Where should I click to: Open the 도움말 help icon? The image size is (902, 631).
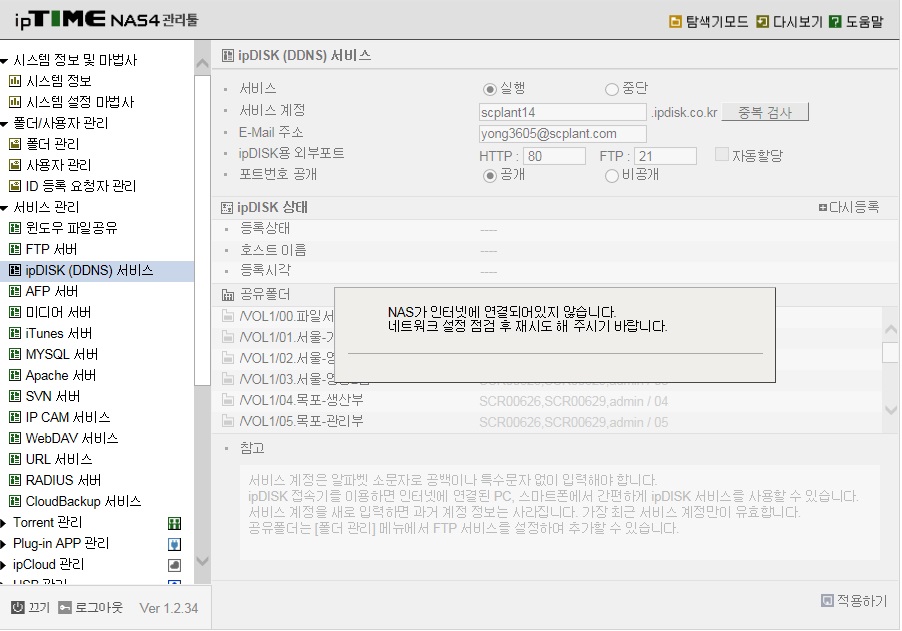point(835,22)
